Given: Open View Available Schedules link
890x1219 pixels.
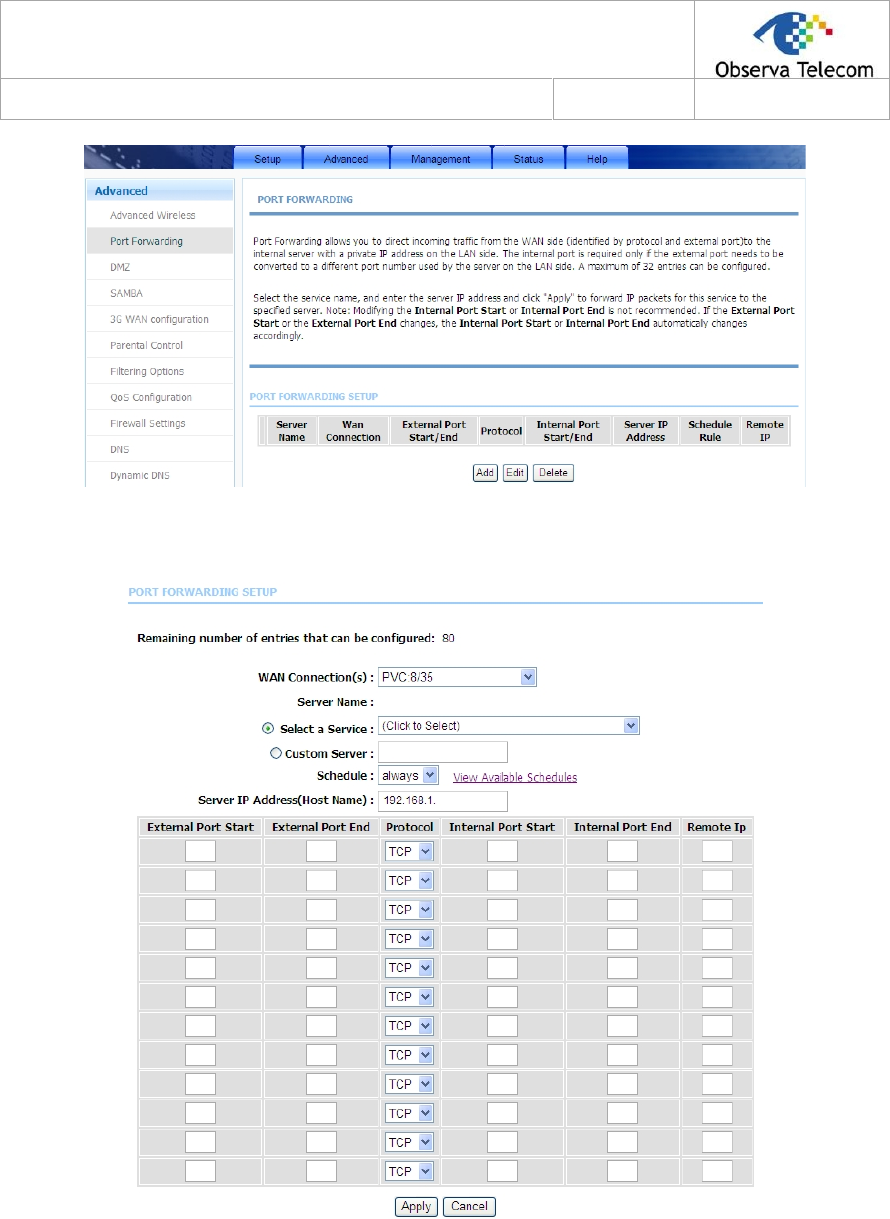Looking at the screenshot, I should click(515, 777).
